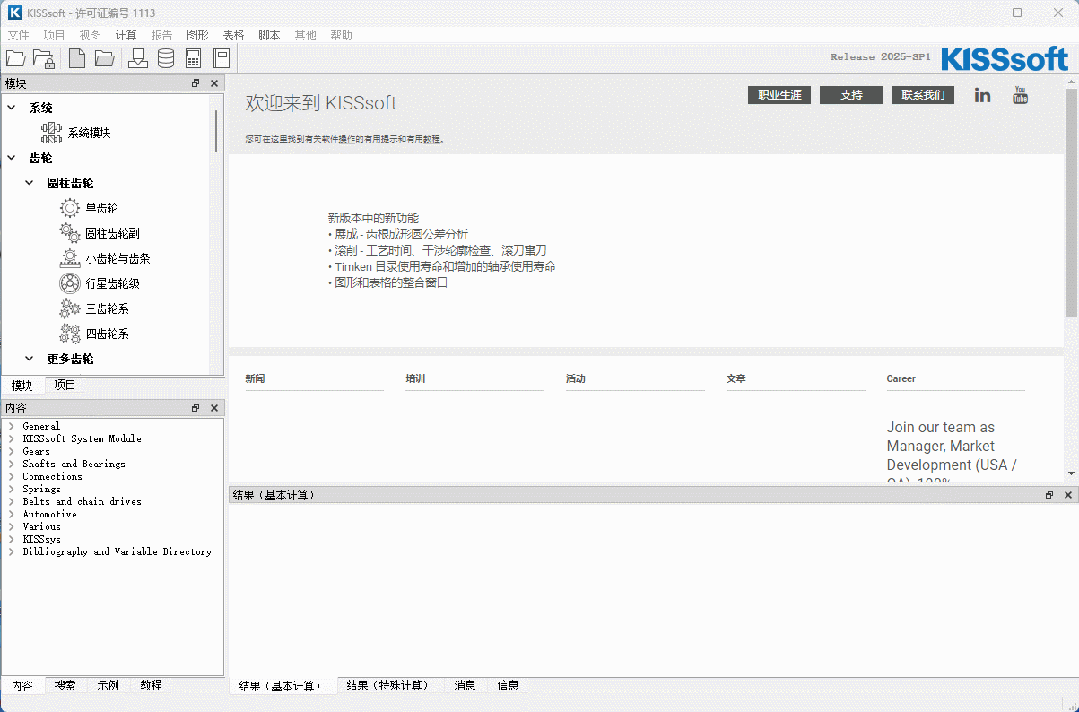Switch to the 示例 tab
Image resolution: width=1079 pixels, height=712 pixels.
108,685
